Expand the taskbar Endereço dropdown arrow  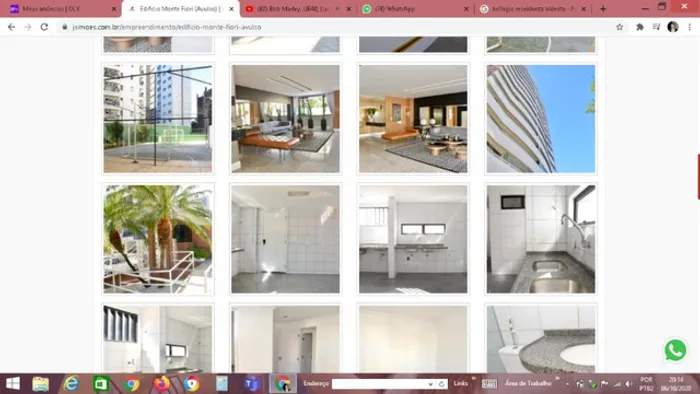pos(430,384)
